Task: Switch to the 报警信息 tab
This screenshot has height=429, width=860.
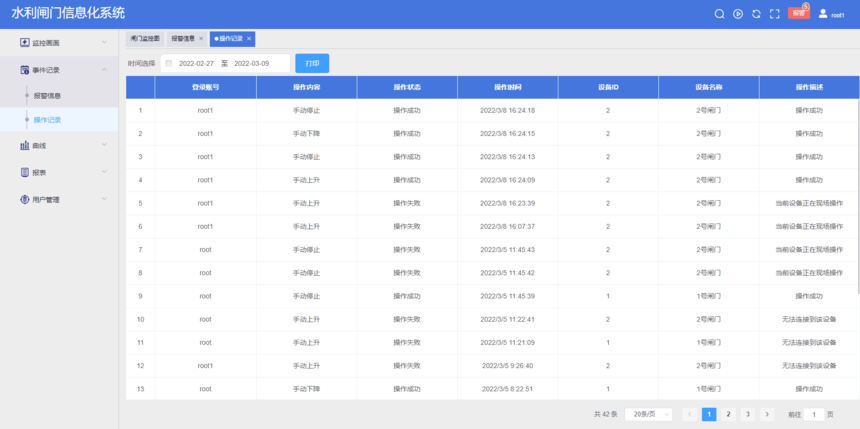Action: click(x=183, y=39)
